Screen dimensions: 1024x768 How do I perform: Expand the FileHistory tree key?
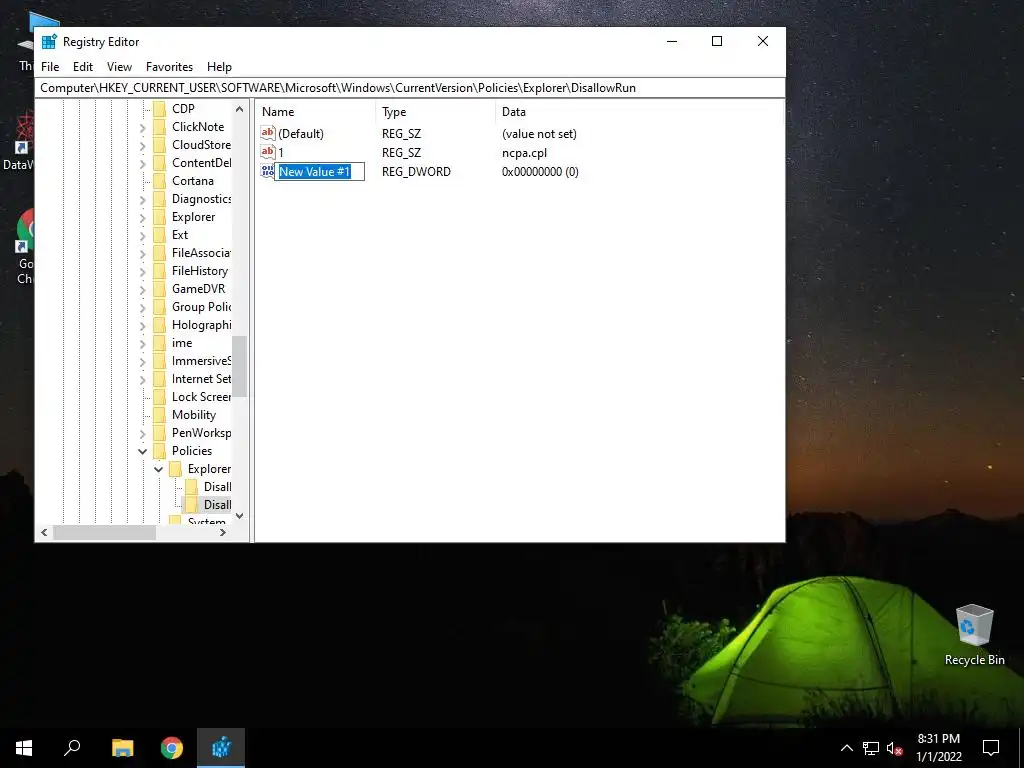coord(142,271)
